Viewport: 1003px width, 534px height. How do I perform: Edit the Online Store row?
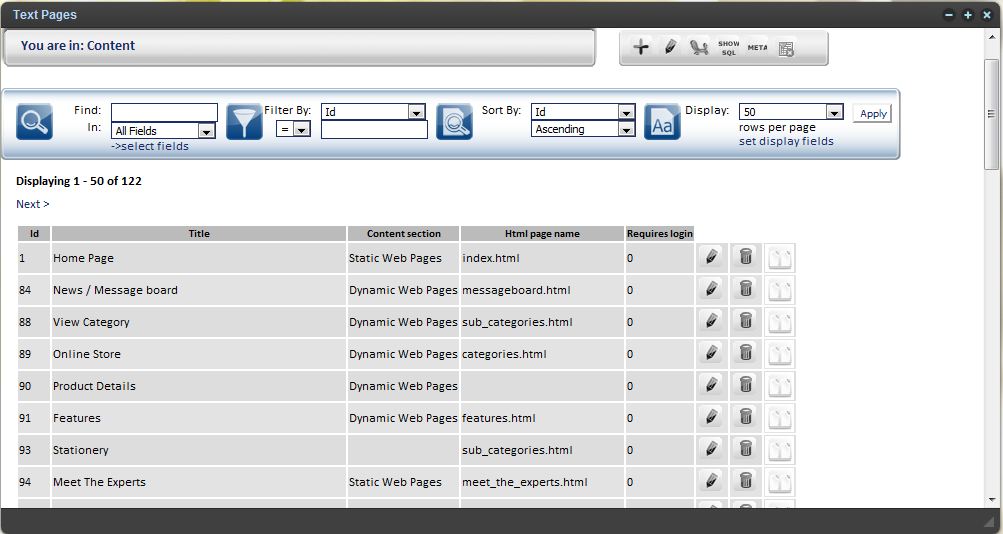point(711,354)
